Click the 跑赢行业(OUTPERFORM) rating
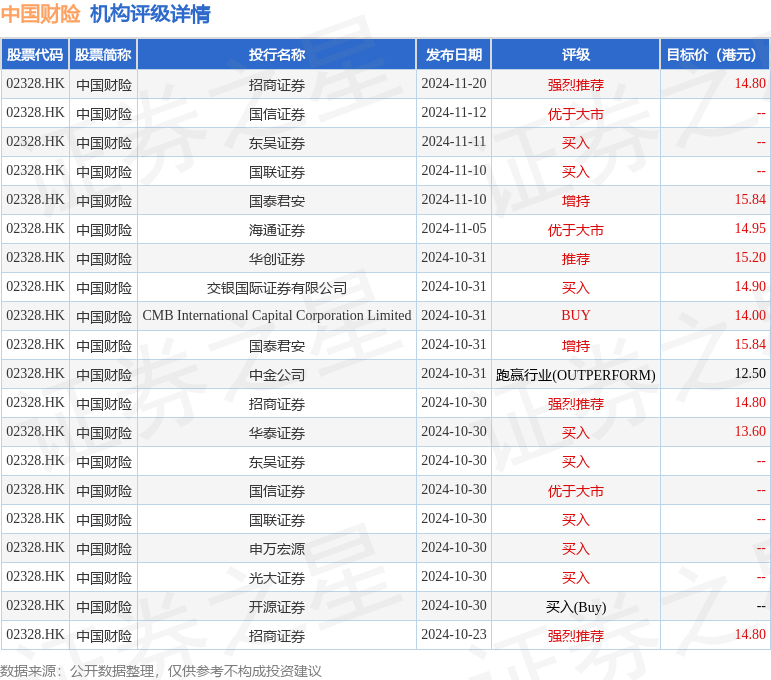This screenshot has height=680, width=771. 576,375
